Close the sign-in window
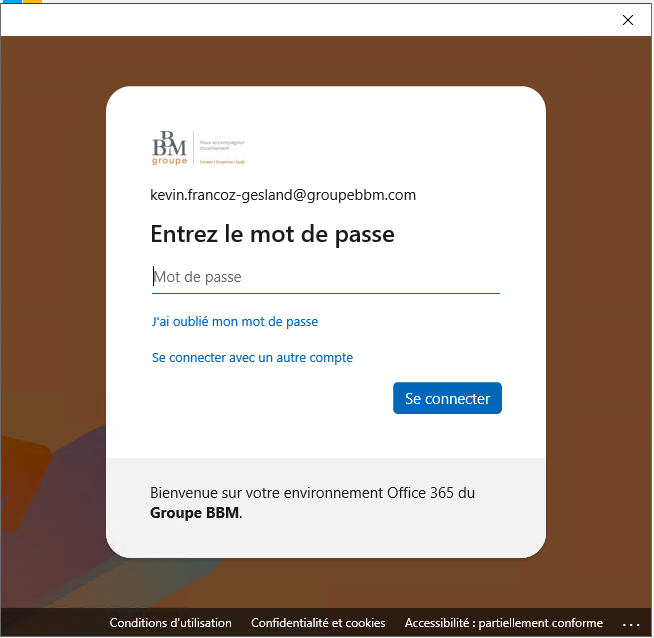The height and width of the screenshot is (638, 654). coord(628,20)
